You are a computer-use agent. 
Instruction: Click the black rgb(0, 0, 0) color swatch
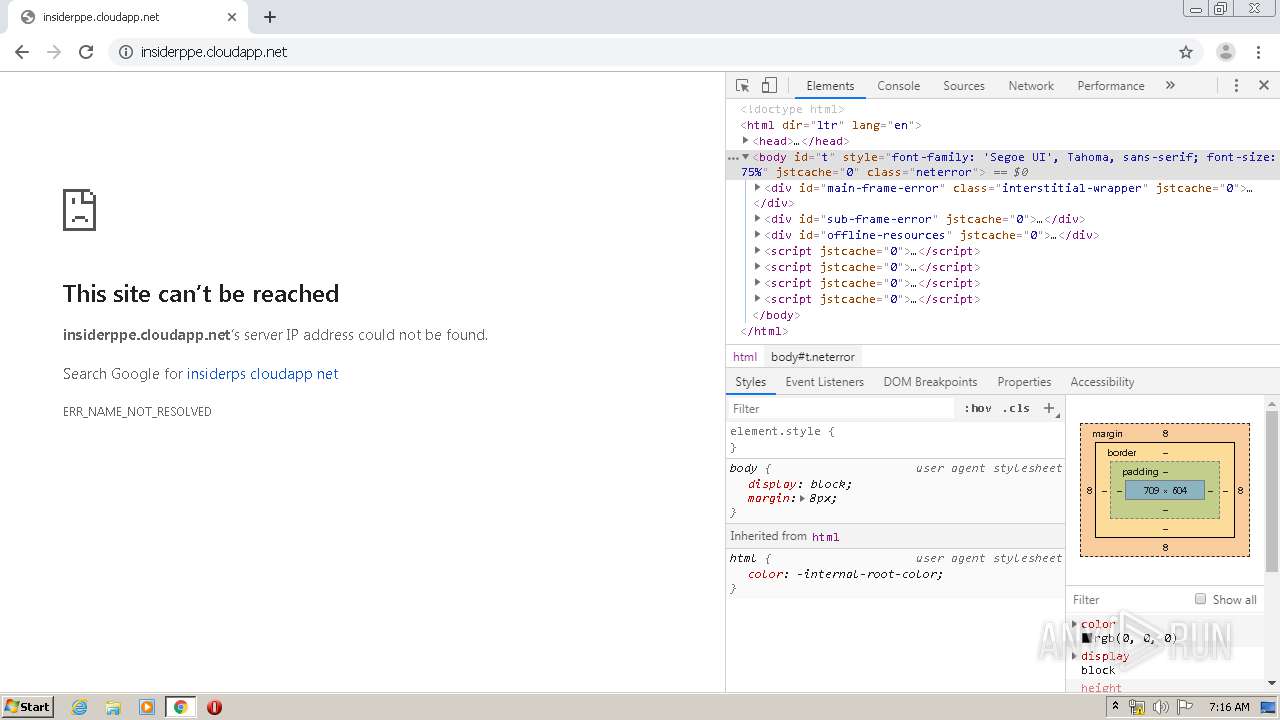click(x=1086, y=638)
